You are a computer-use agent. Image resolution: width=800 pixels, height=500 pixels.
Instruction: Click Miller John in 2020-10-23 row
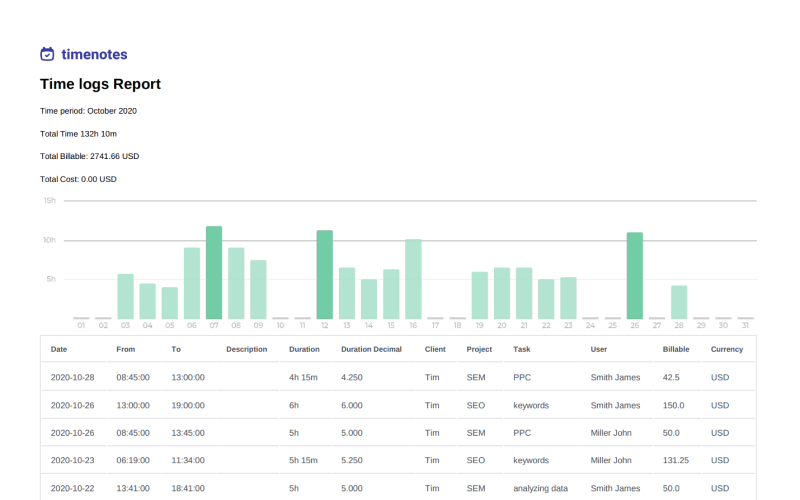pos(611,460)
